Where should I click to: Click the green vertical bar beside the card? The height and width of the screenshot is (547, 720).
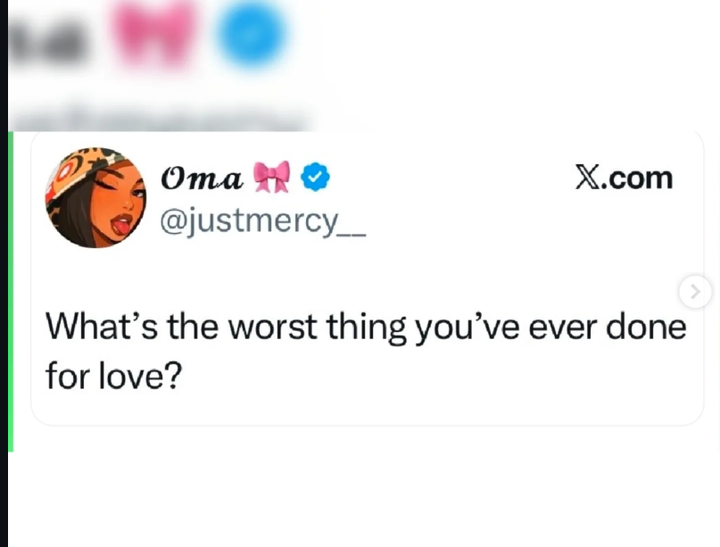tap(10, 290)
